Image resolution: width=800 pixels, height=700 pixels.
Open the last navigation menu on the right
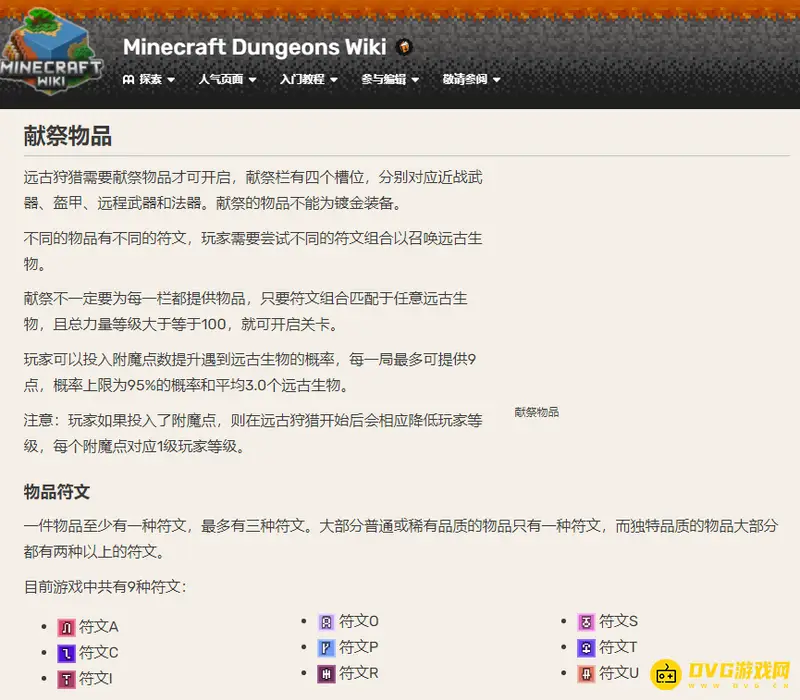[x=471, y=79]
